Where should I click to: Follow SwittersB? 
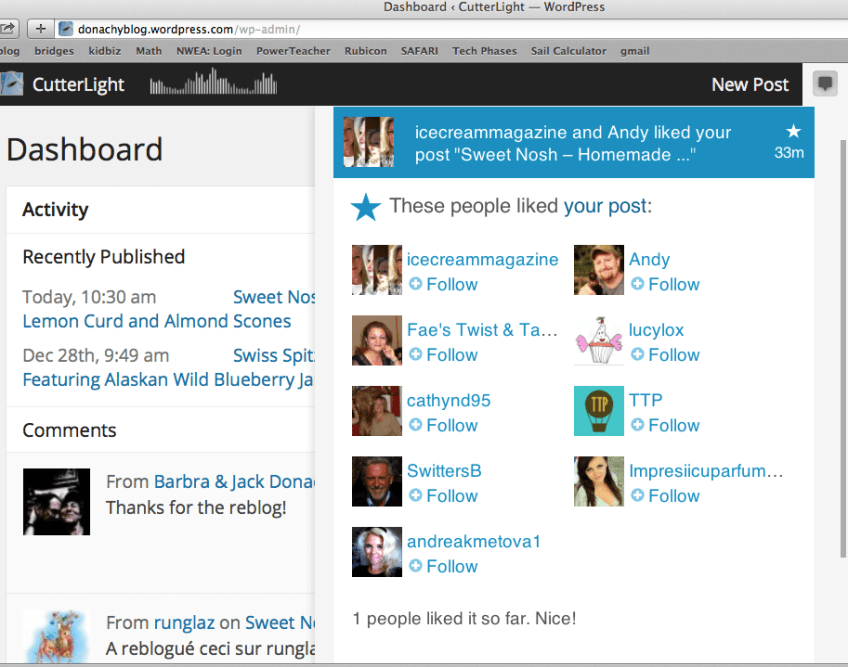(x=443, y=496)
